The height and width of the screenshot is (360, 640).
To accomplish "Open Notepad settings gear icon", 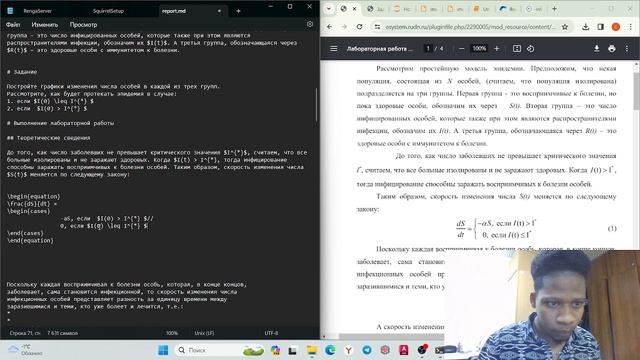I will tap(310, 24).
